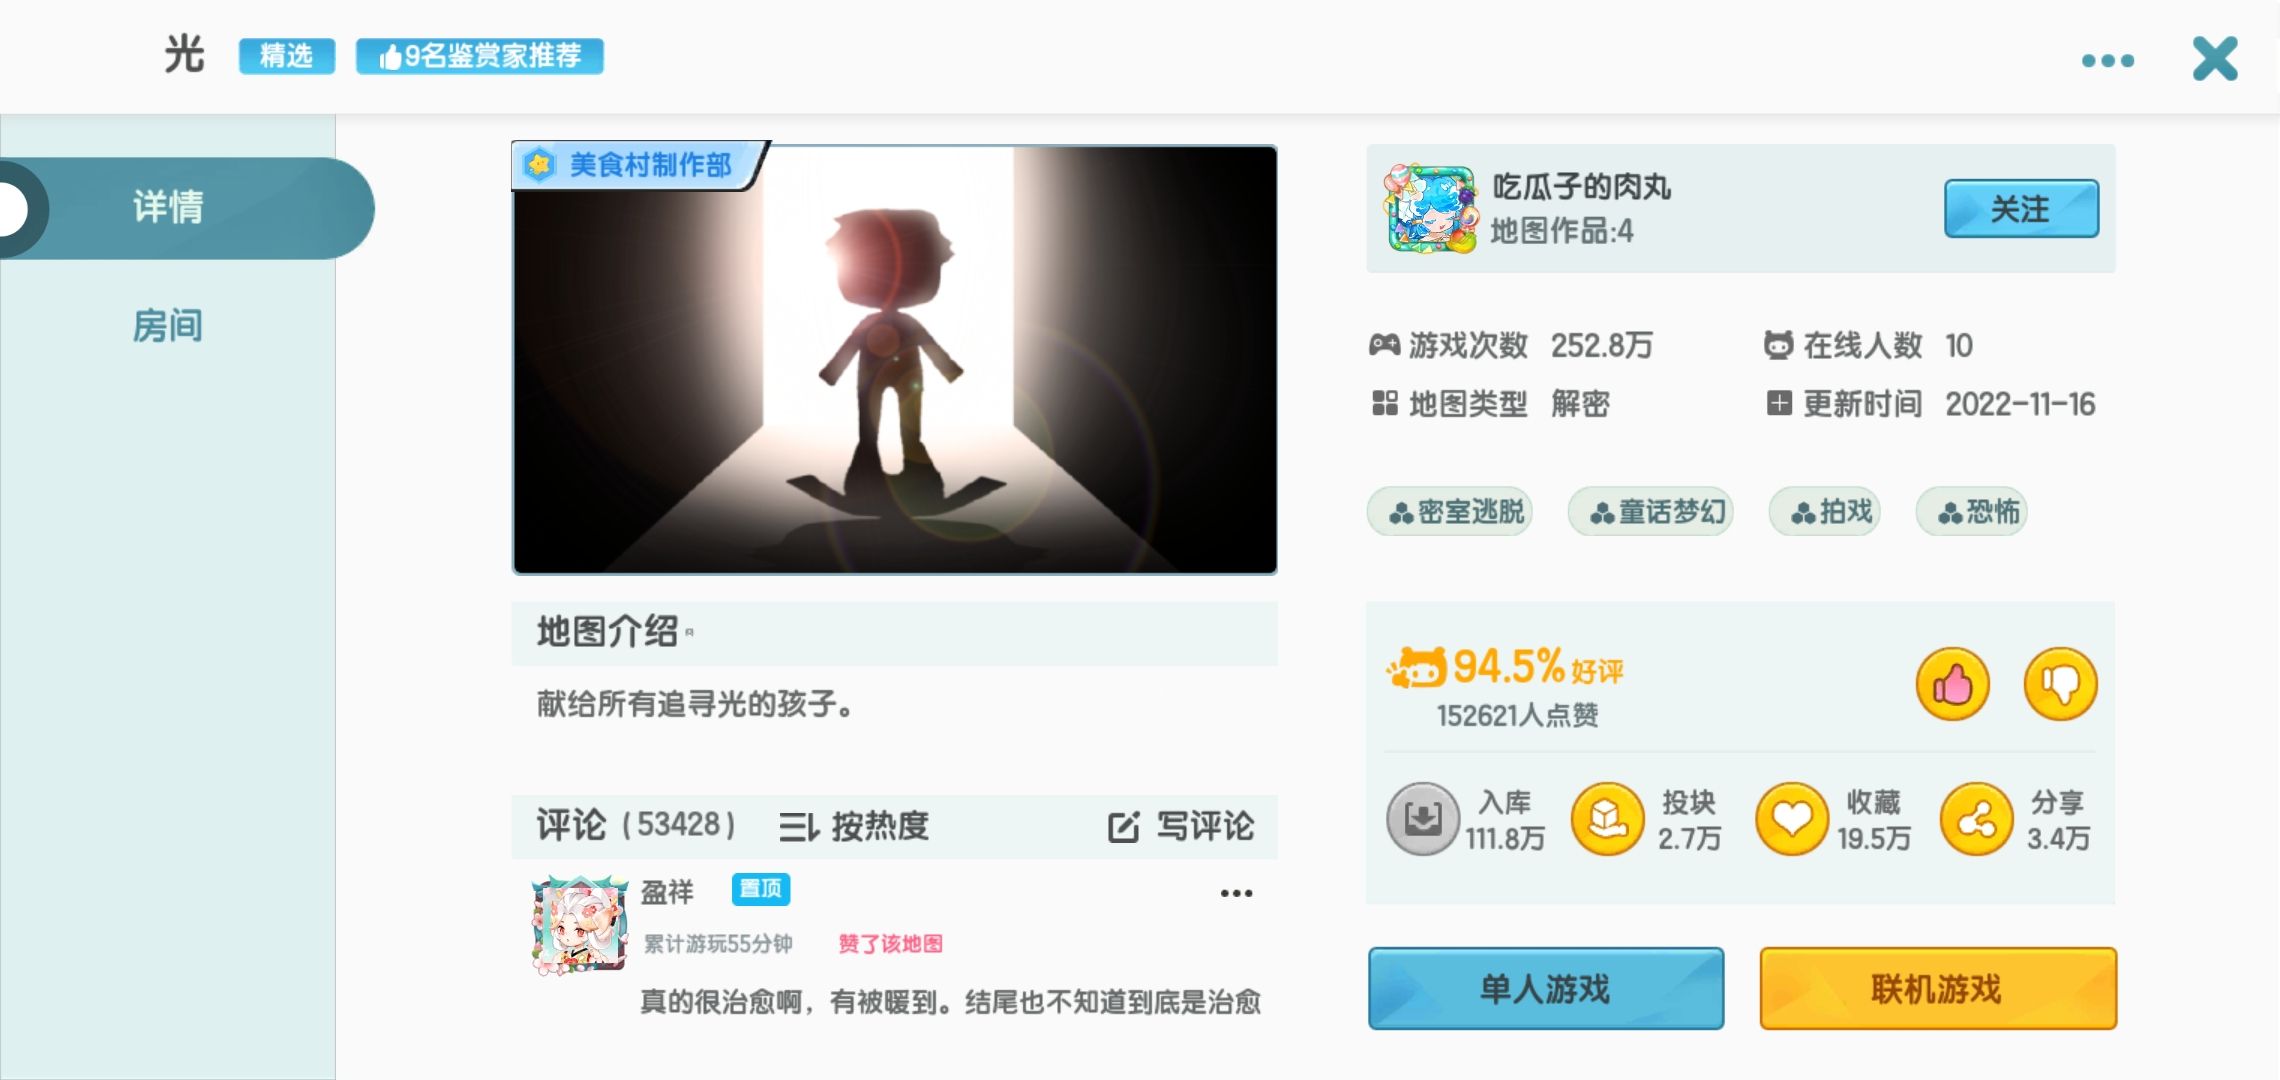Tap the 入库 download icon
This screenshot has height=1080, width=2280.
(x=1422, y=819)
